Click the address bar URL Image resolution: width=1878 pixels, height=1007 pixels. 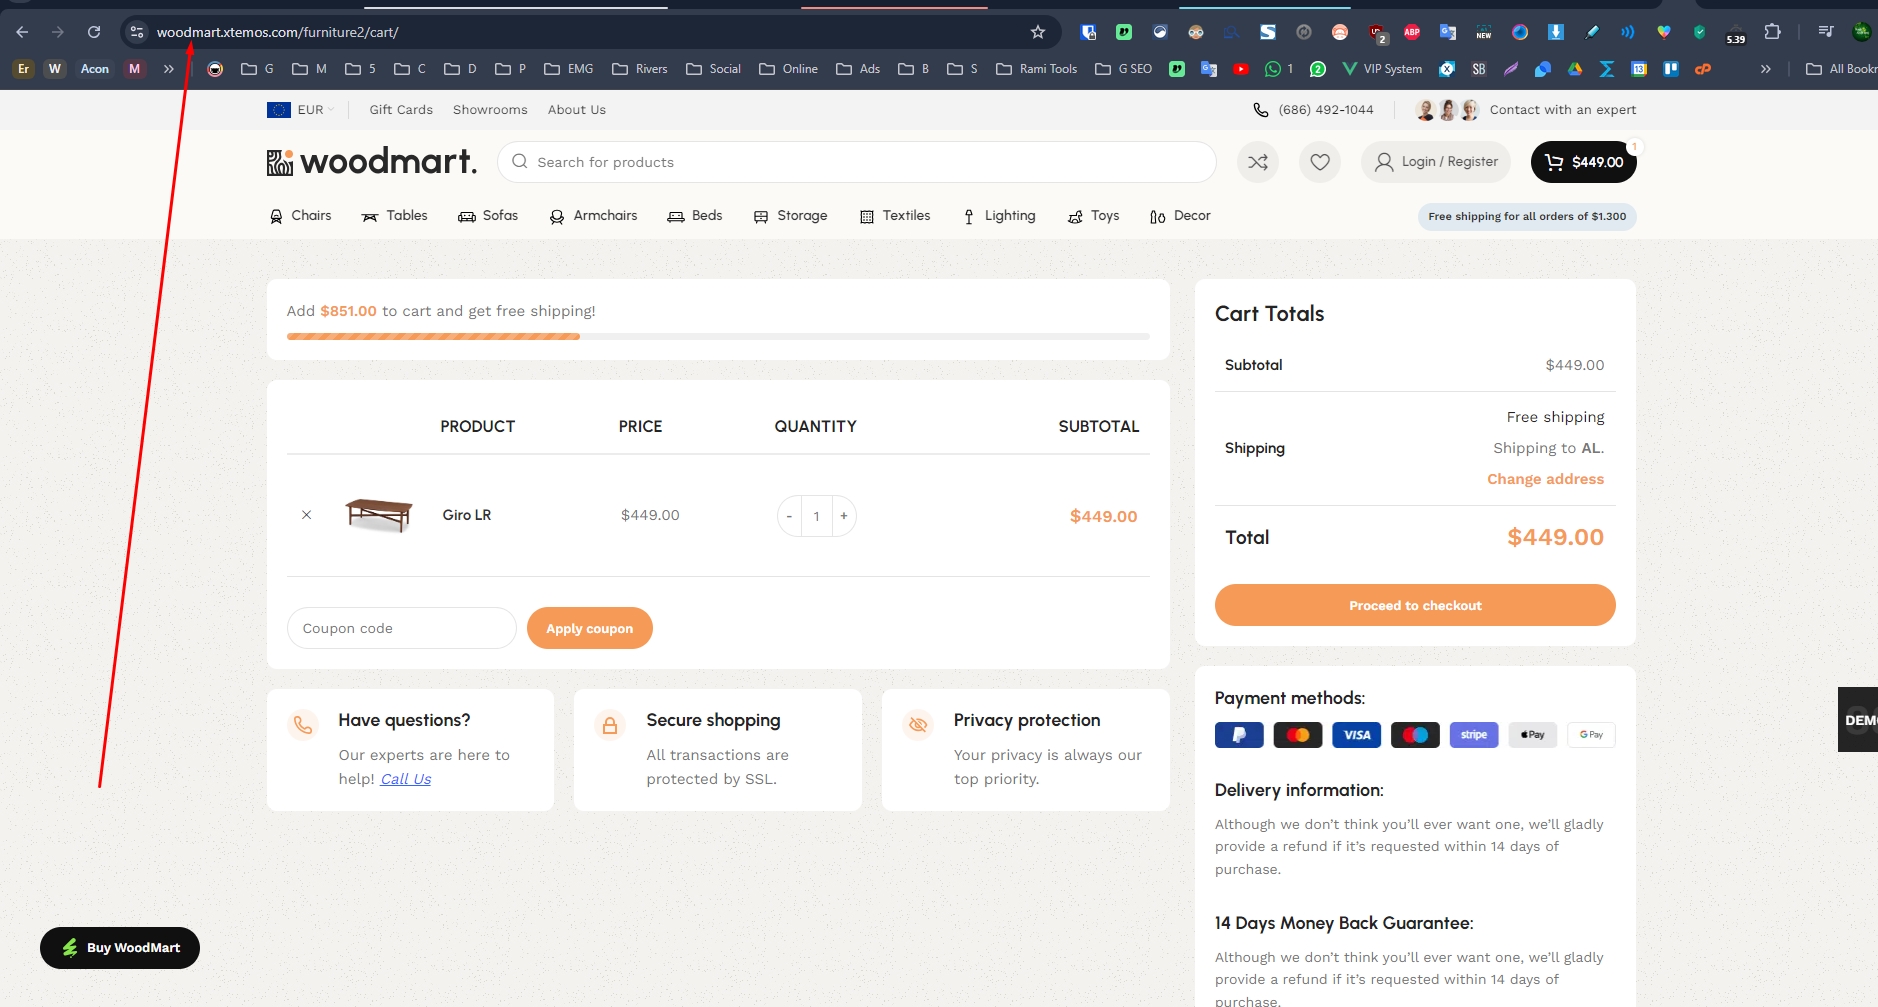click(277, 32)
